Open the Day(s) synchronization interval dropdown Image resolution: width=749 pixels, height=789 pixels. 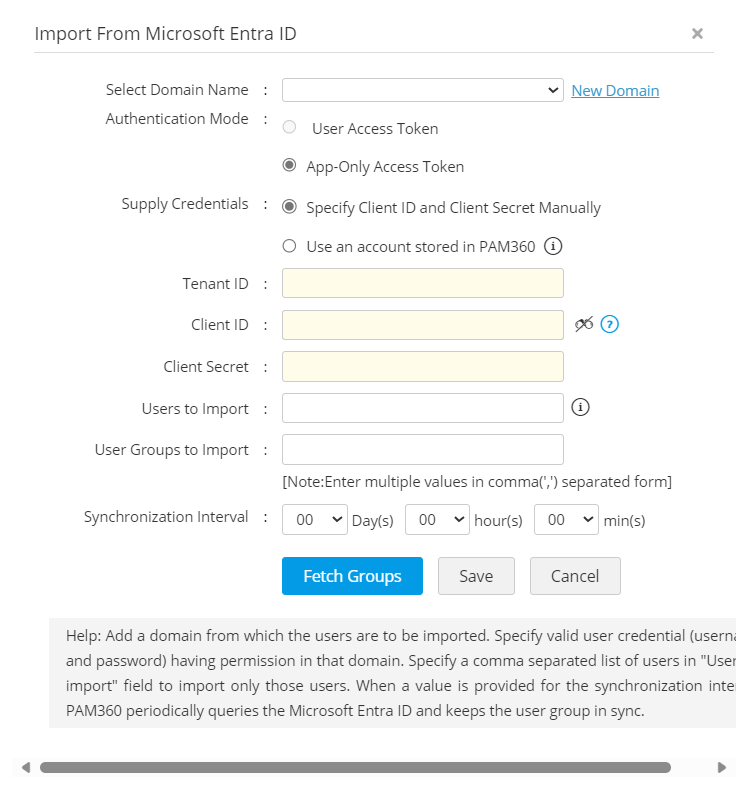click(315, 520)
